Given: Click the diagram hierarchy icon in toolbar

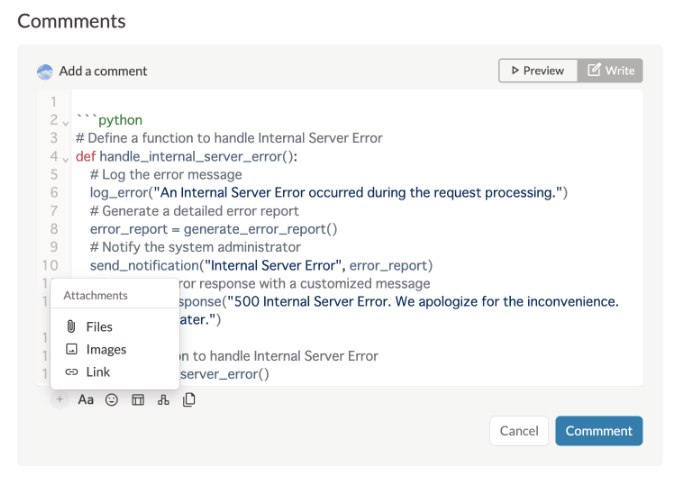Looking at the screenshot, I should 163,400.
